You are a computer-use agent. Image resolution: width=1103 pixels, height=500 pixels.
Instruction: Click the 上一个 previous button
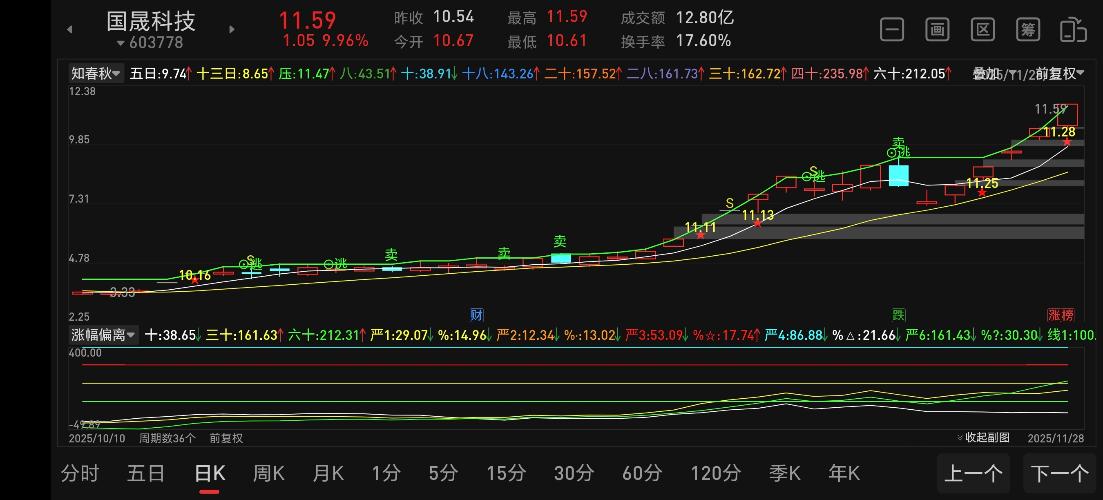tap(973, 473)
